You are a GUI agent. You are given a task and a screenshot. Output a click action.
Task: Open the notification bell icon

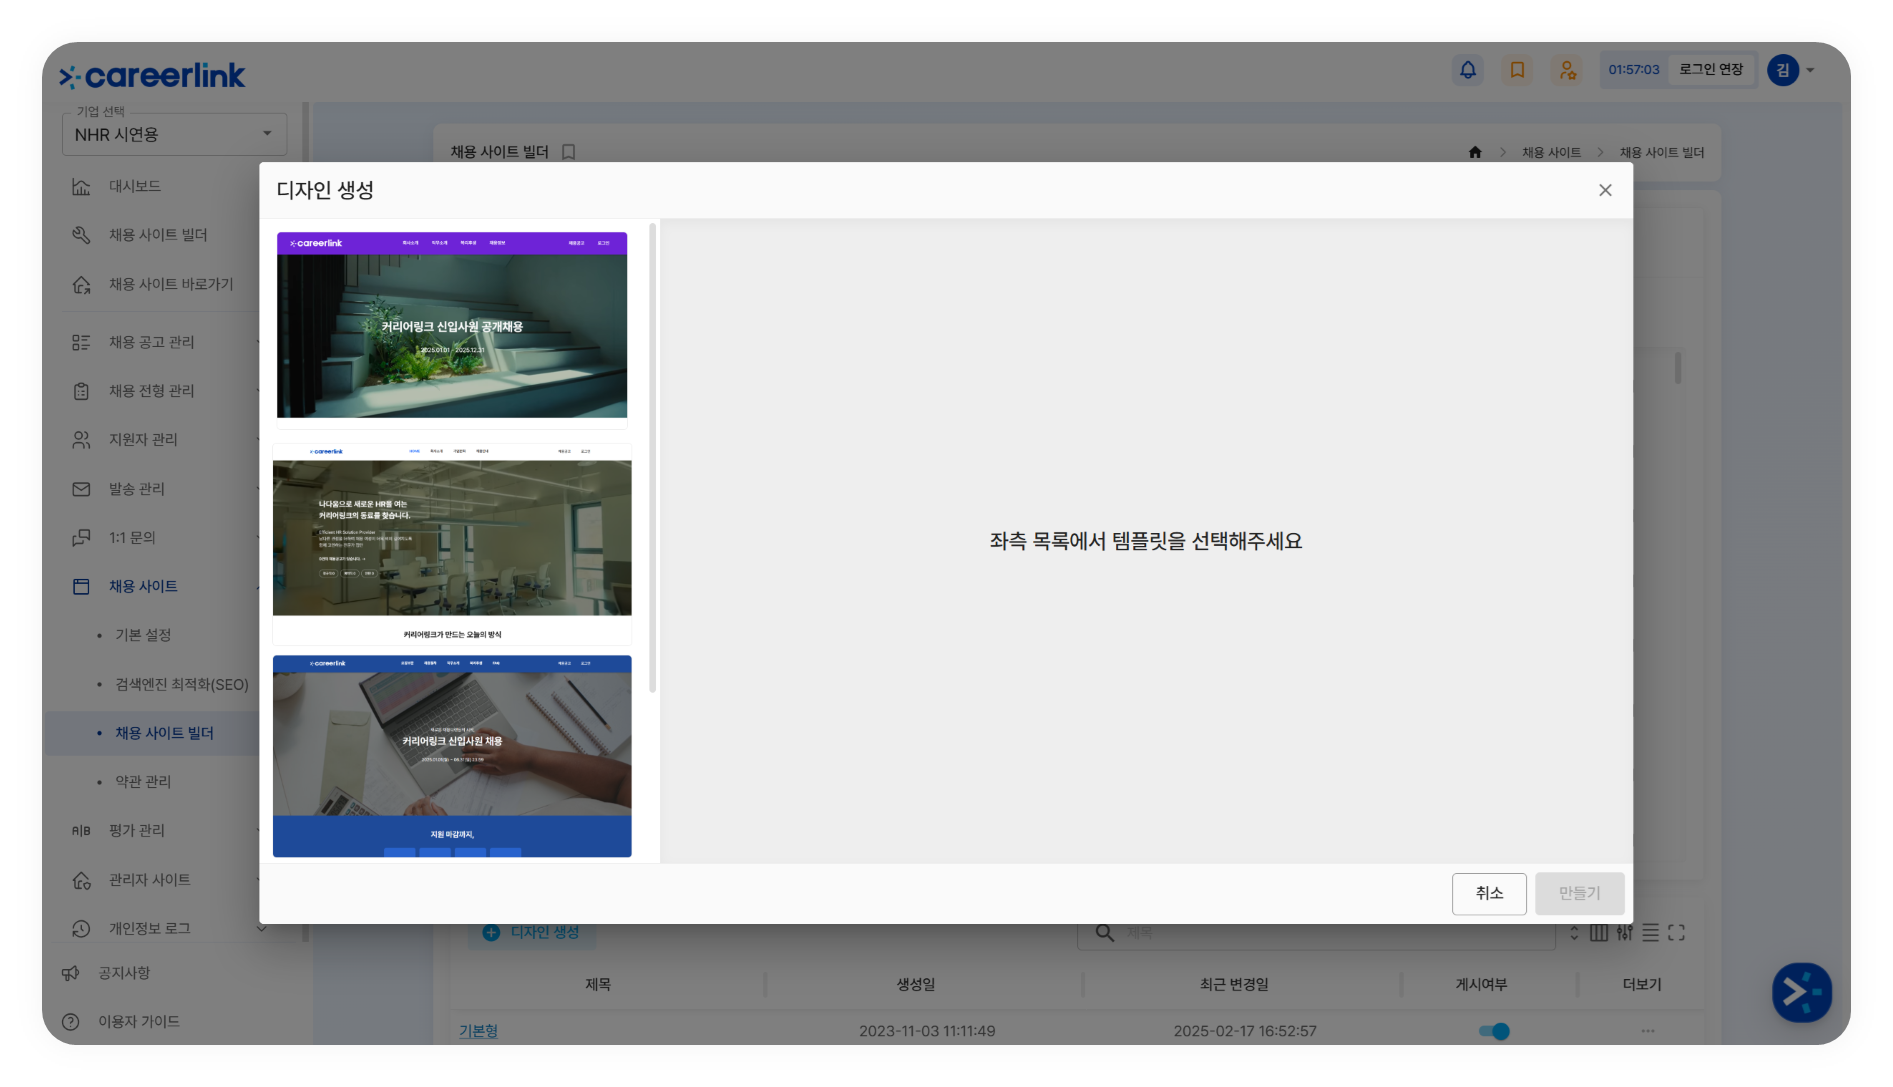(1467, 70)
